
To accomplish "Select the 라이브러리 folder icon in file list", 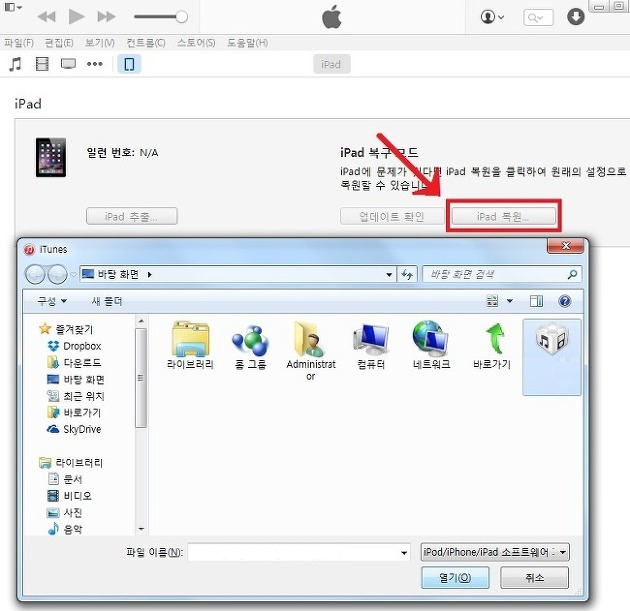I will (x=190, y=345).
